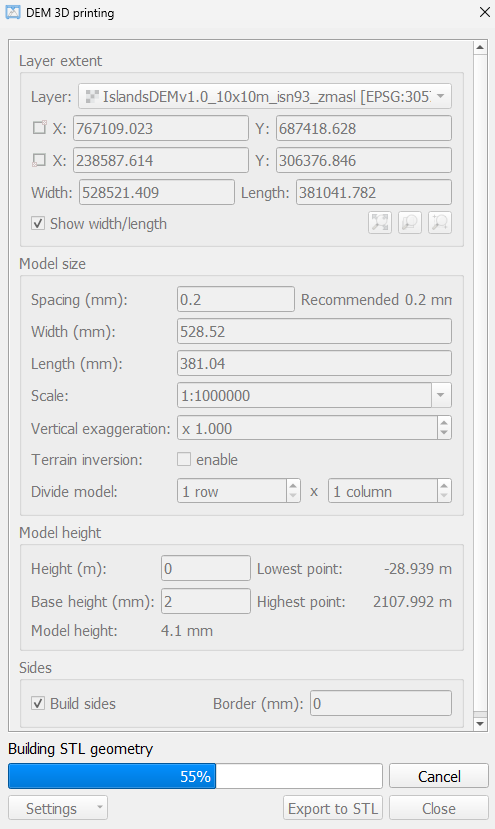
Task: Click the 55% progress bar
Action: click(x=195, y=776)
